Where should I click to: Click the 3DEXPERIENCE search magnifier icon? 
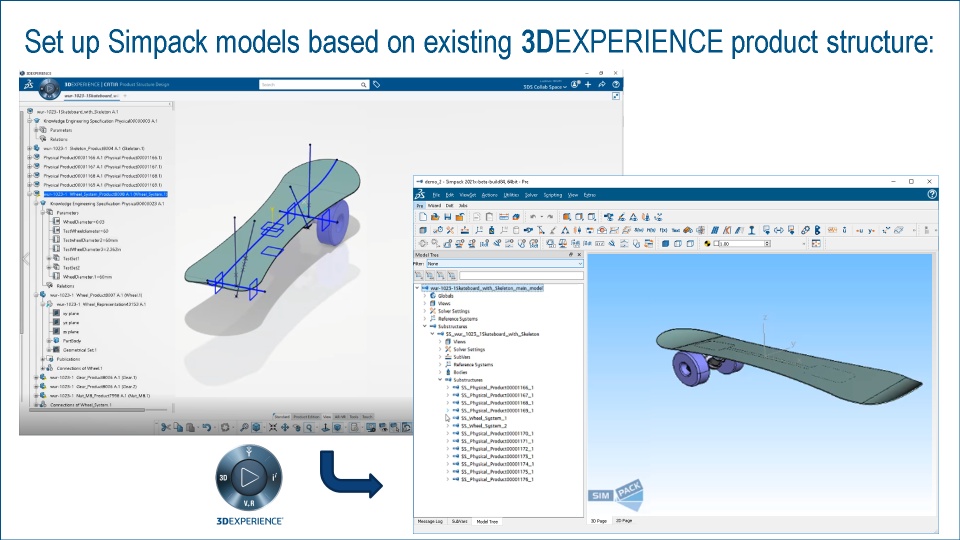[x=363, y=85]
